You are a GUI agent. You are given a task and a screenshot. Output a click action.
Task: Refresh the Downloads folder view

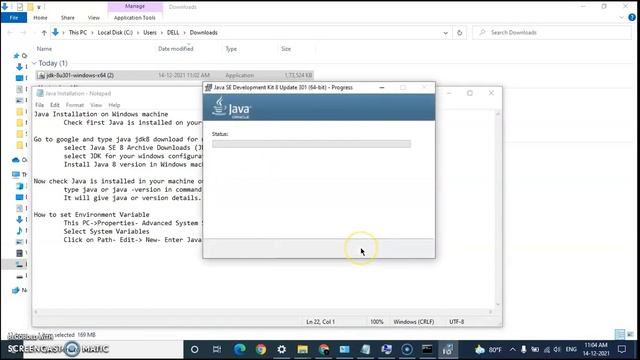click(460, 33)
